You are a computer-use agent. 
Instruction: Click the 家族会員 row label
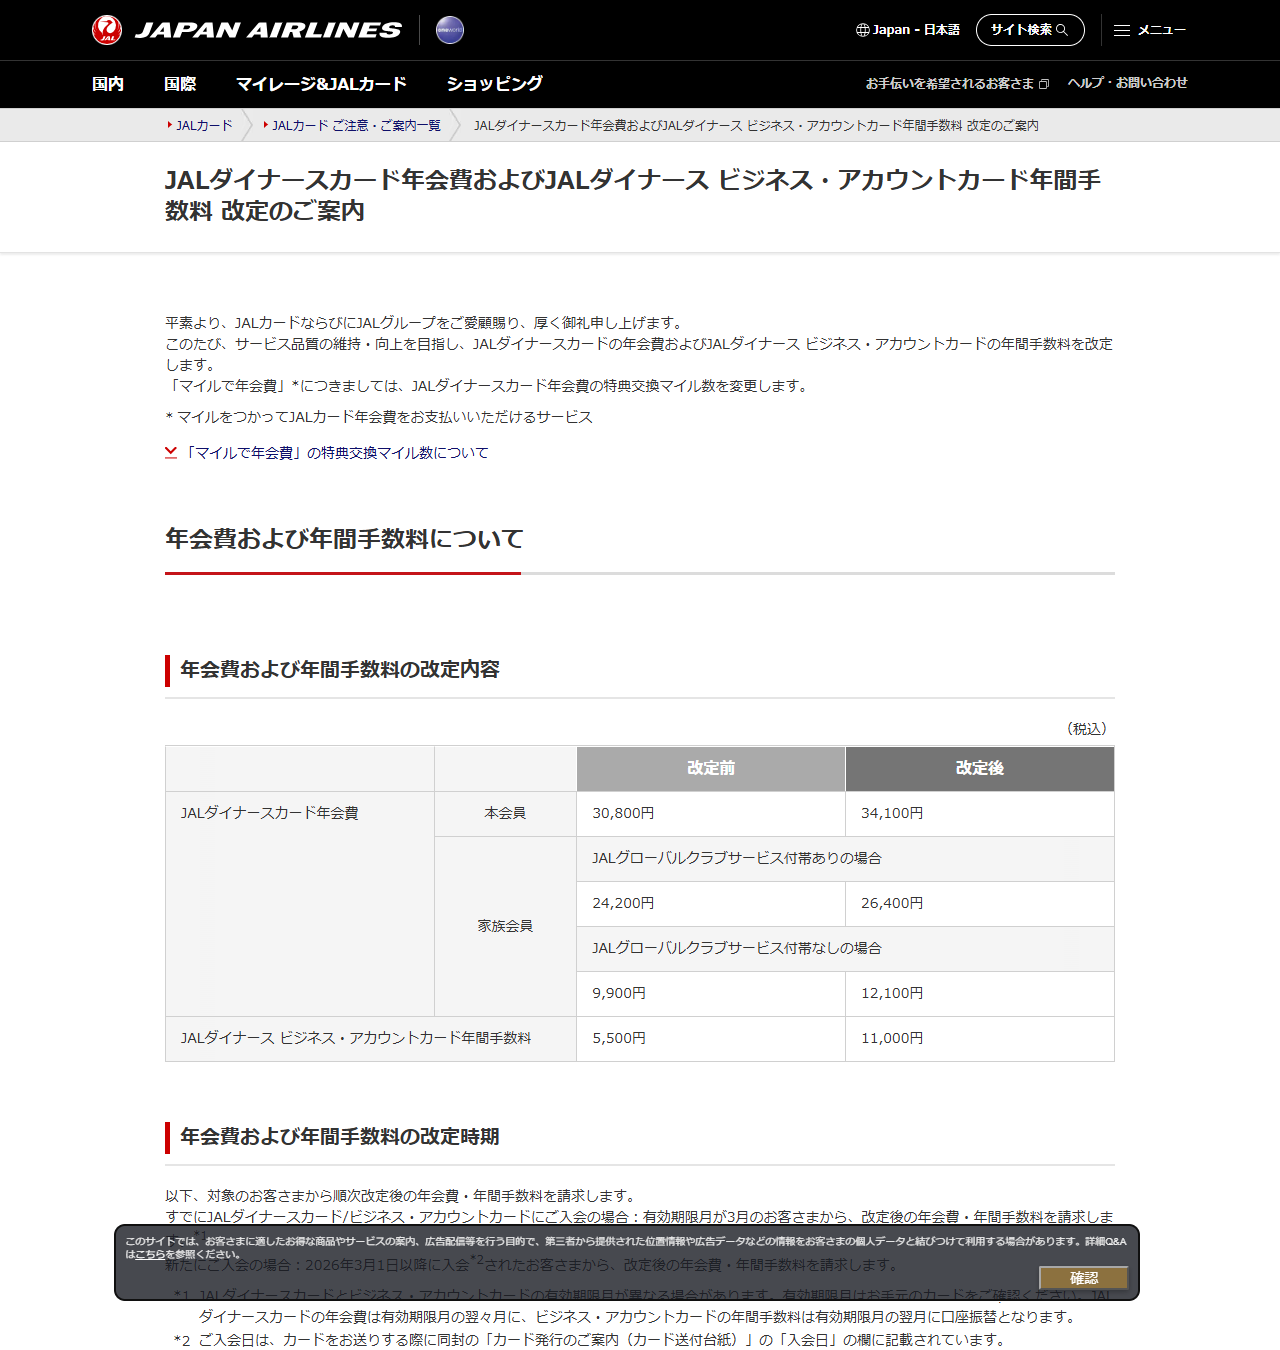point(505,927)
